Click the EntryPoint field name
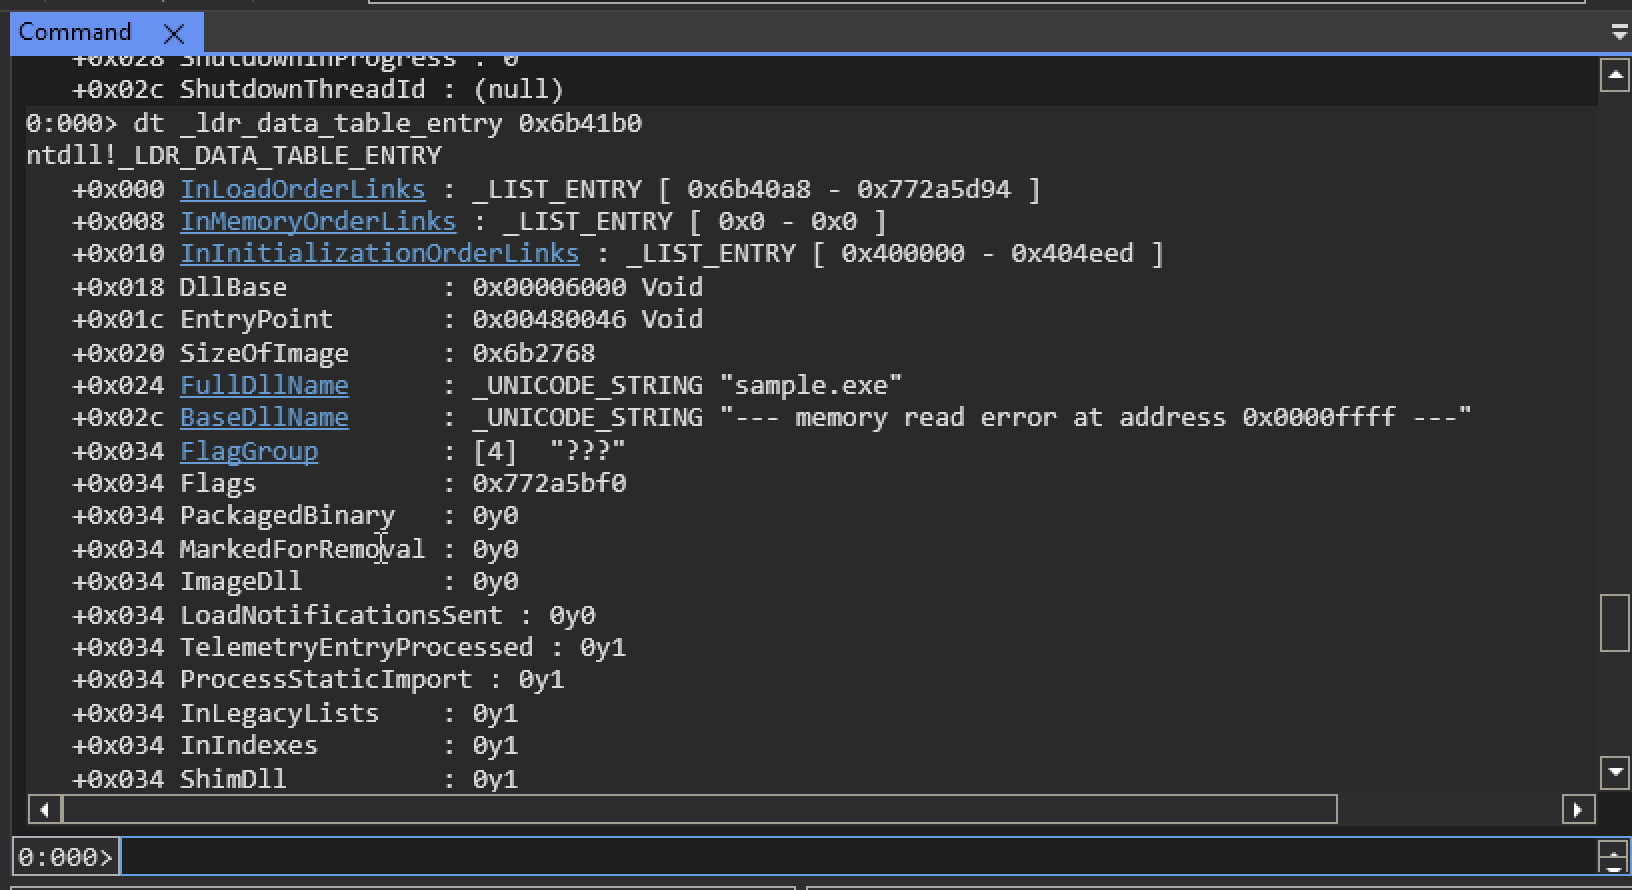1632x890 pixels. point(256,319)
